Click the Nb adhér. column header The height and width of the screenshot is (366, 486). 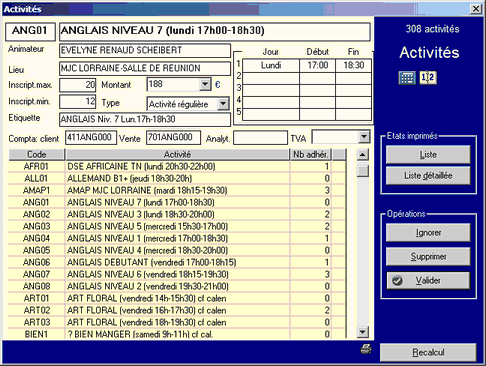click(x=311, y=154)
